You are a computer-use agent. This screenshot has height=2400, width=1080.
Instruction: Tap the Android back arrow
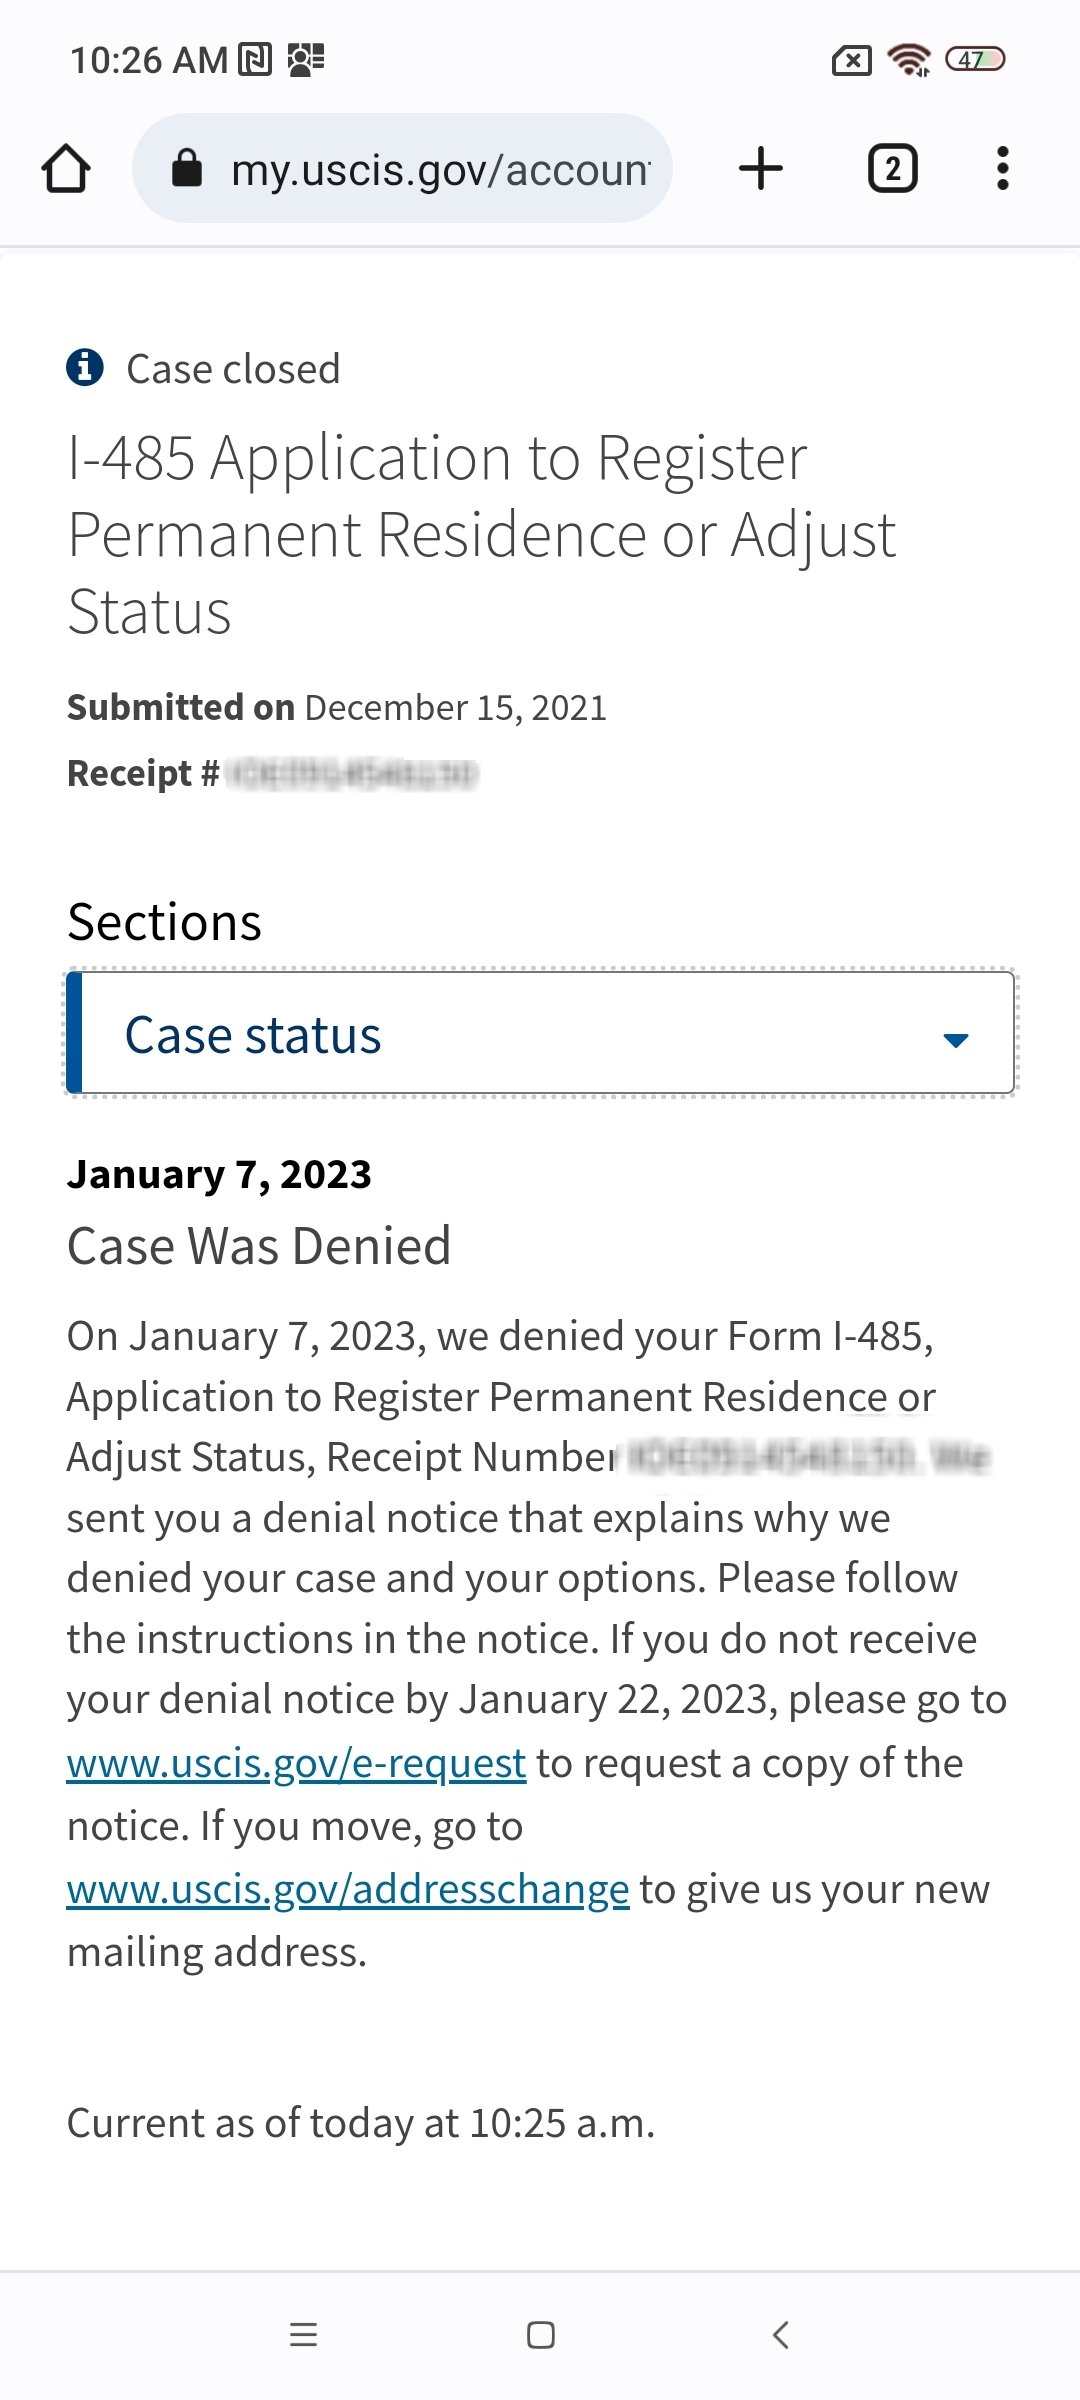coord(781,2335)
